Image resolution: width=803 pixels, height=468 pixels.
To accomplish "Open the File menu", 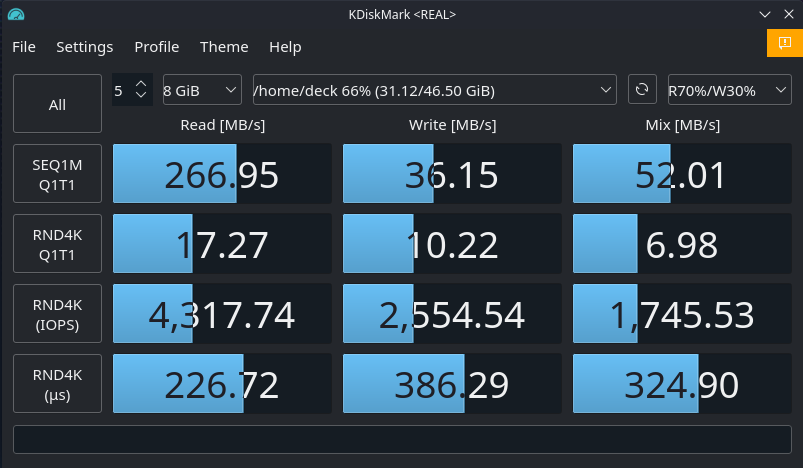I will (x=24, y=47).
